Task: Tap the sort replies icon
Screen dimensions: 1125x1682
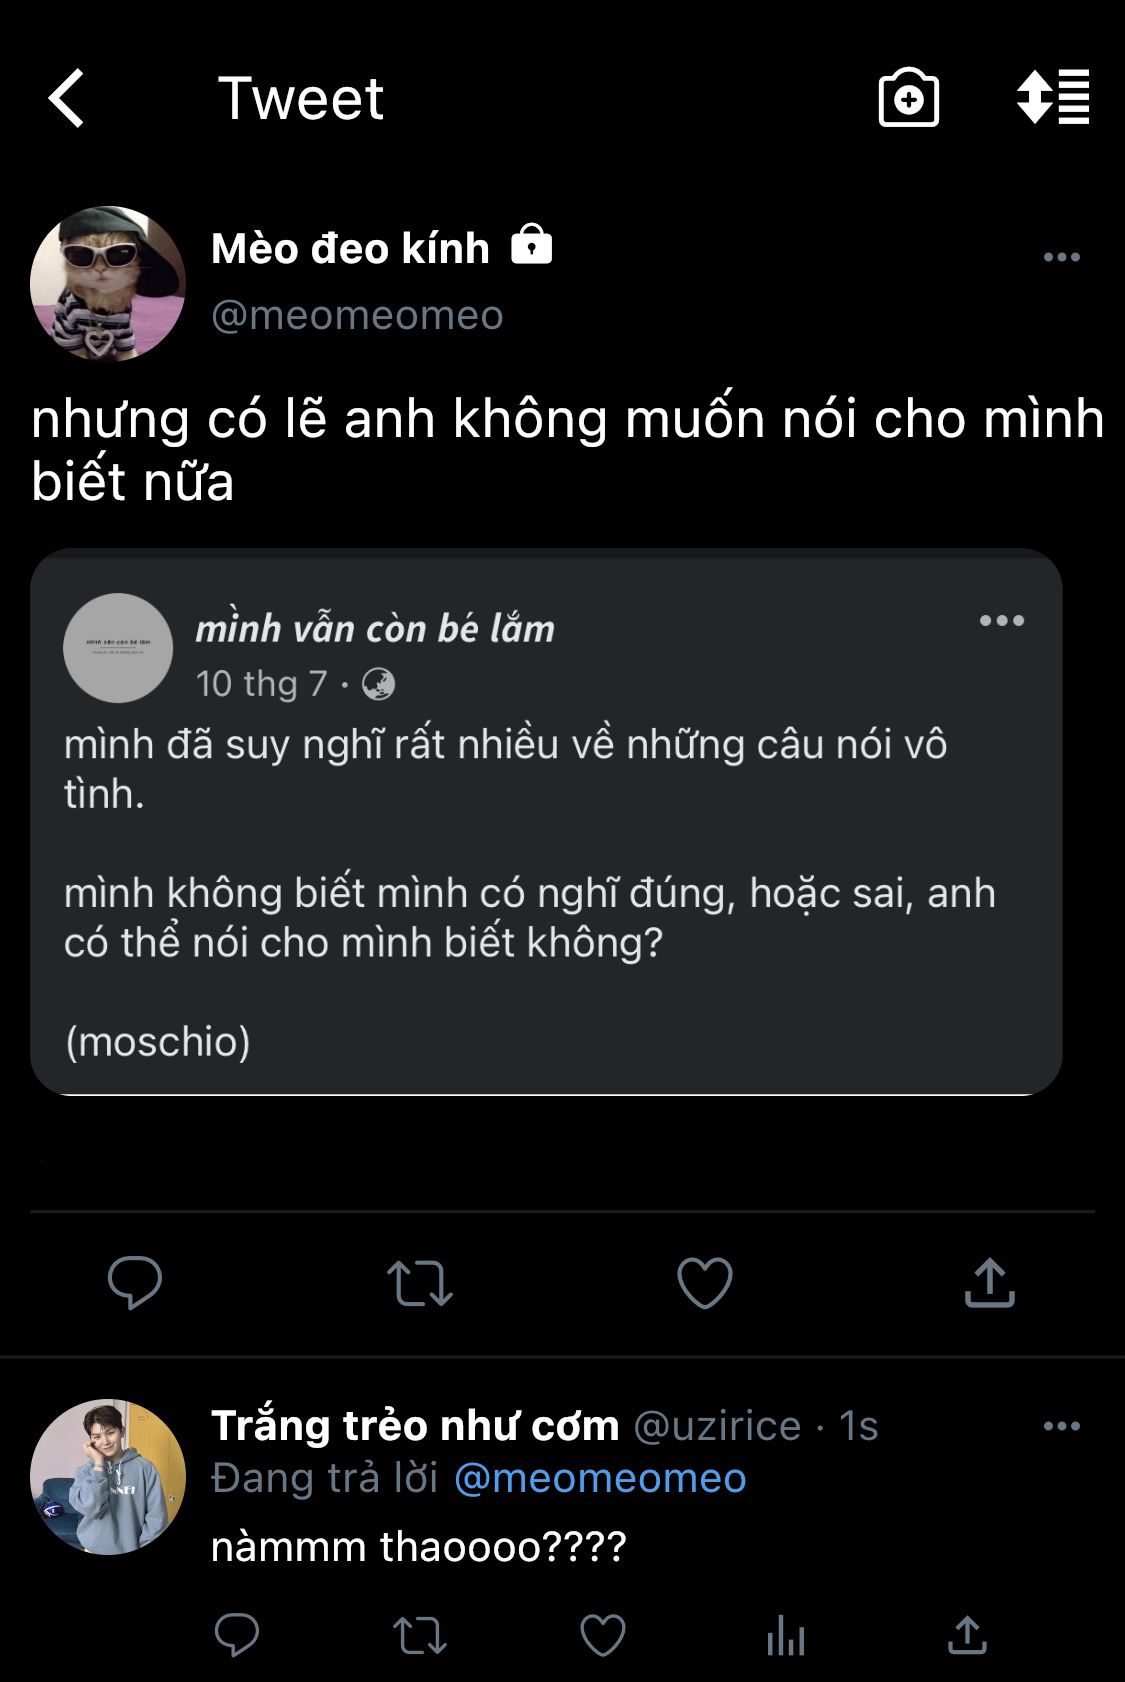Action: (x=1053, y=97)
